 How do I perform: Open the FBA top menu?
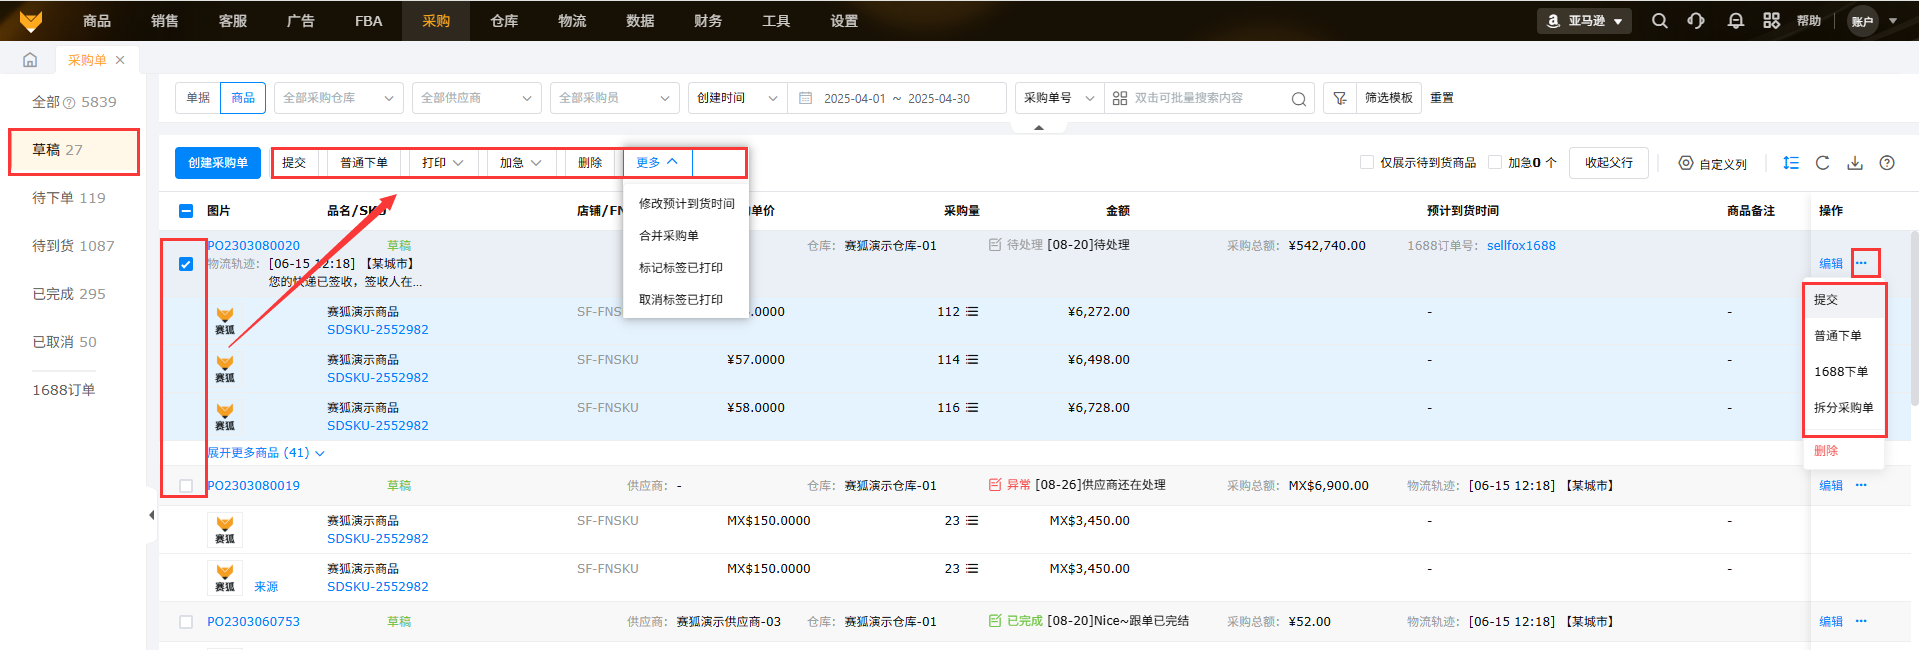click(368, 21)
